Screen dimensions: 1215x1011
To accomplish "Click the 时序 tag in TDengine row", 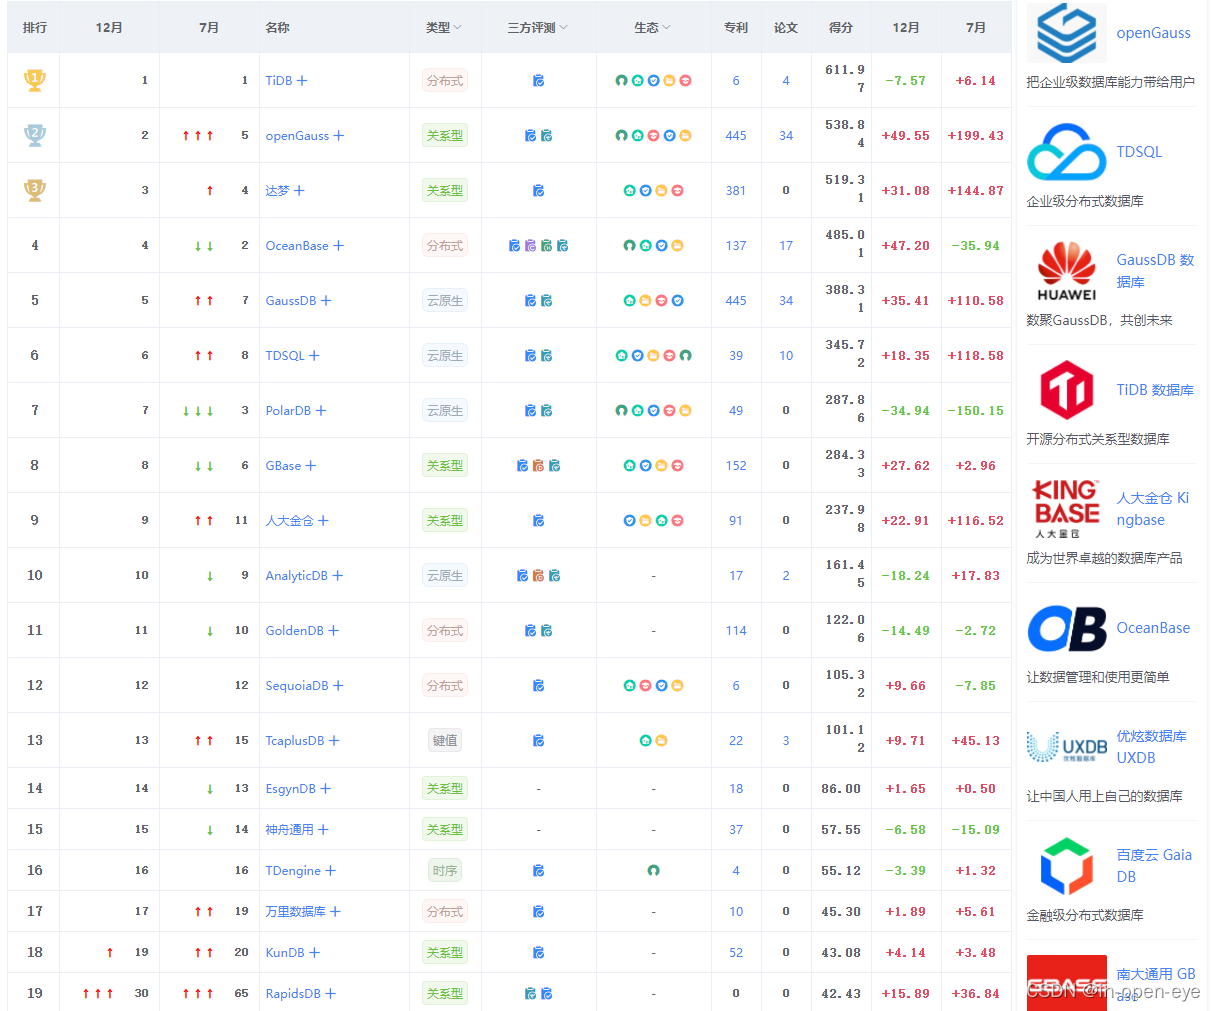I will pyautogui.click(x=445, y=871).
